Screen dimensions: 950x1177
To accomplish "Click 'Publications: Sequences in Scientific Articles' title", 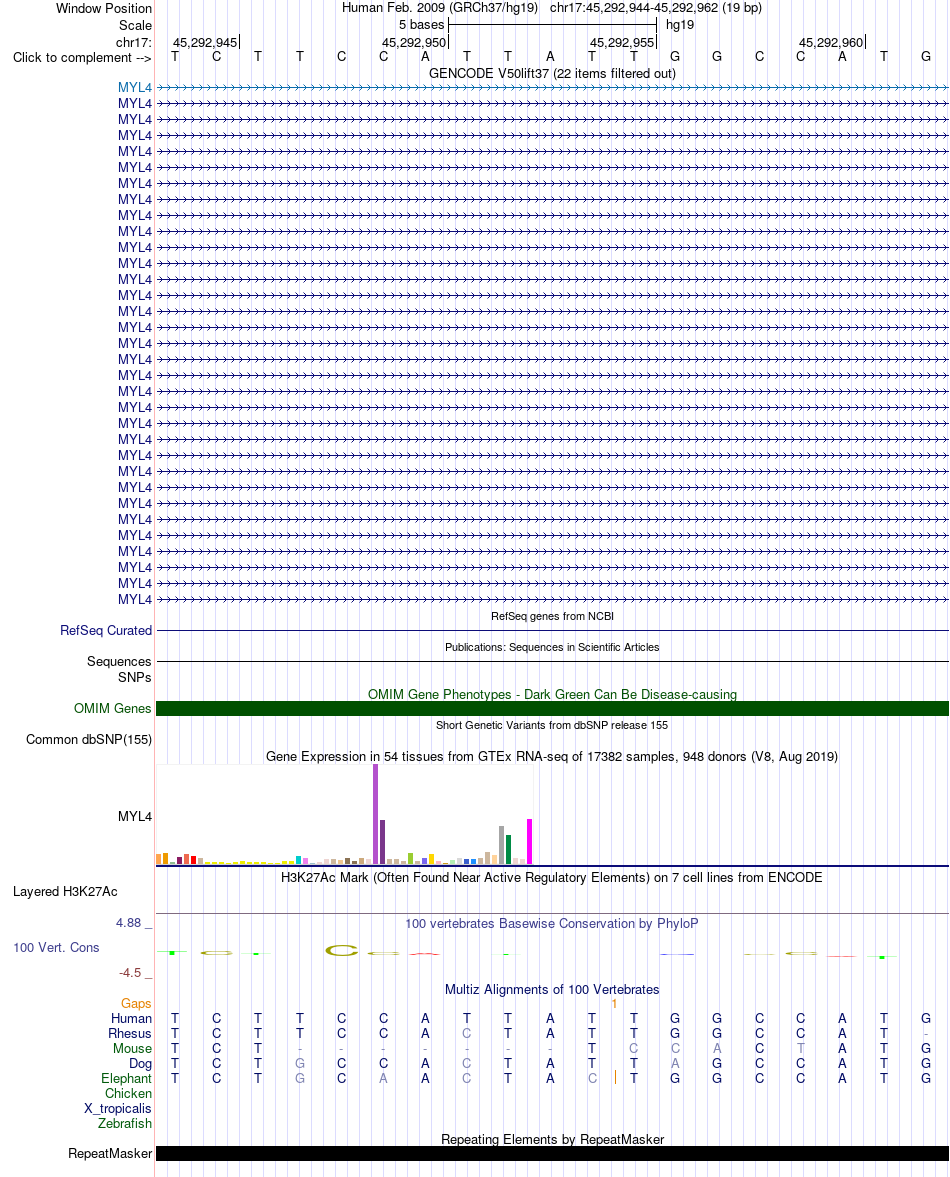I will [x=552, y=647].
